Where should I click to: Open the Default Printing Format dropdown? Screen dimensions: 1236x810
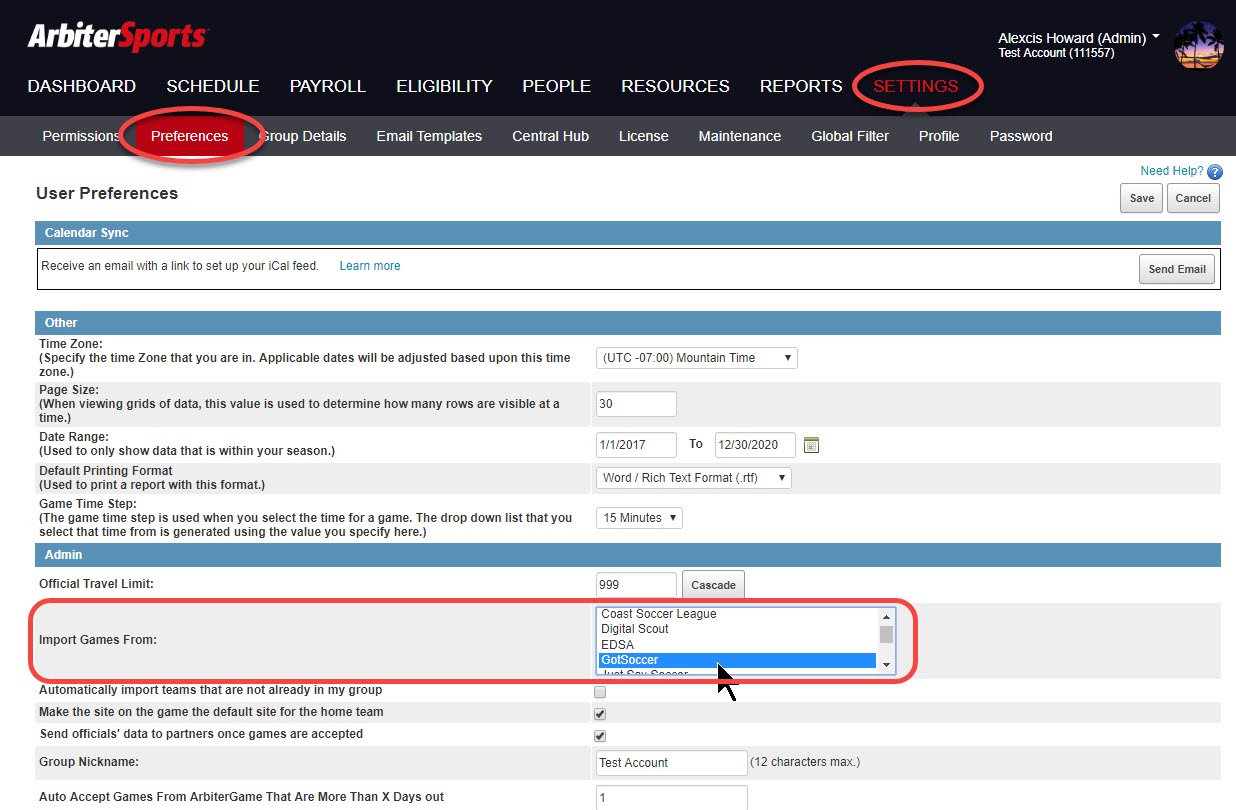coord(694,478)
